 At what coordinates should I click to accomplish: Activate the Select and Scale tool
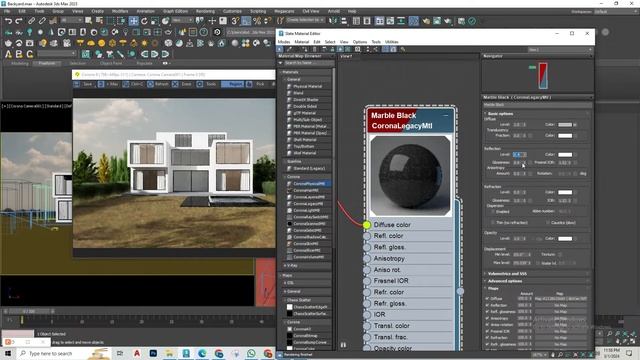[155, 20]
